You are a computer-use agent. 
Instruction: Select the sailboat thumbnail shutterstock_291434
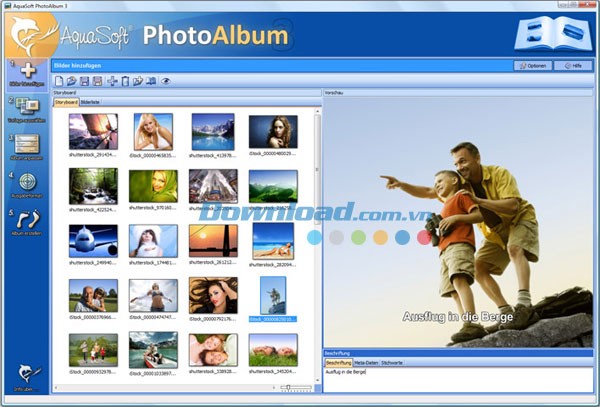[x=93, y=132]
